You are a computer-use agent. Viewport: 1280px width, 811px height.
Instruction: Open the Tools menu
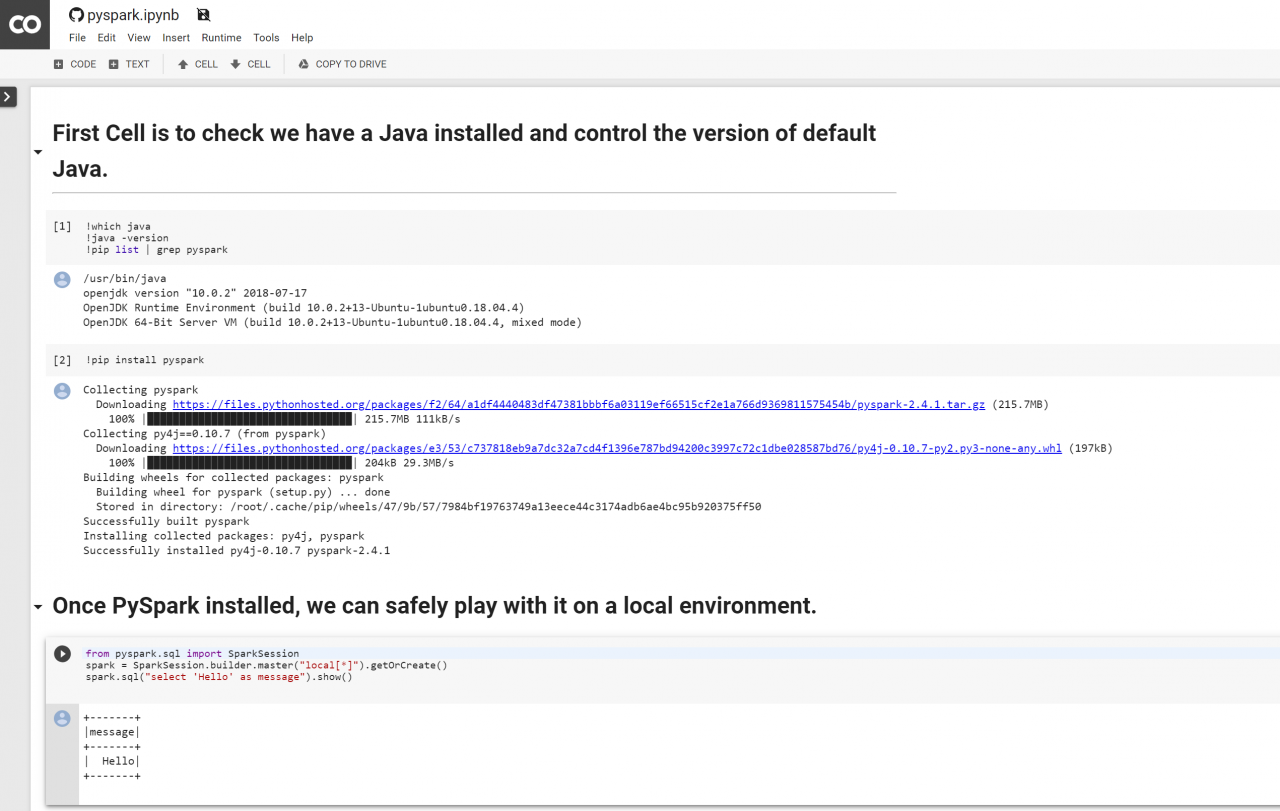(266, 38)
